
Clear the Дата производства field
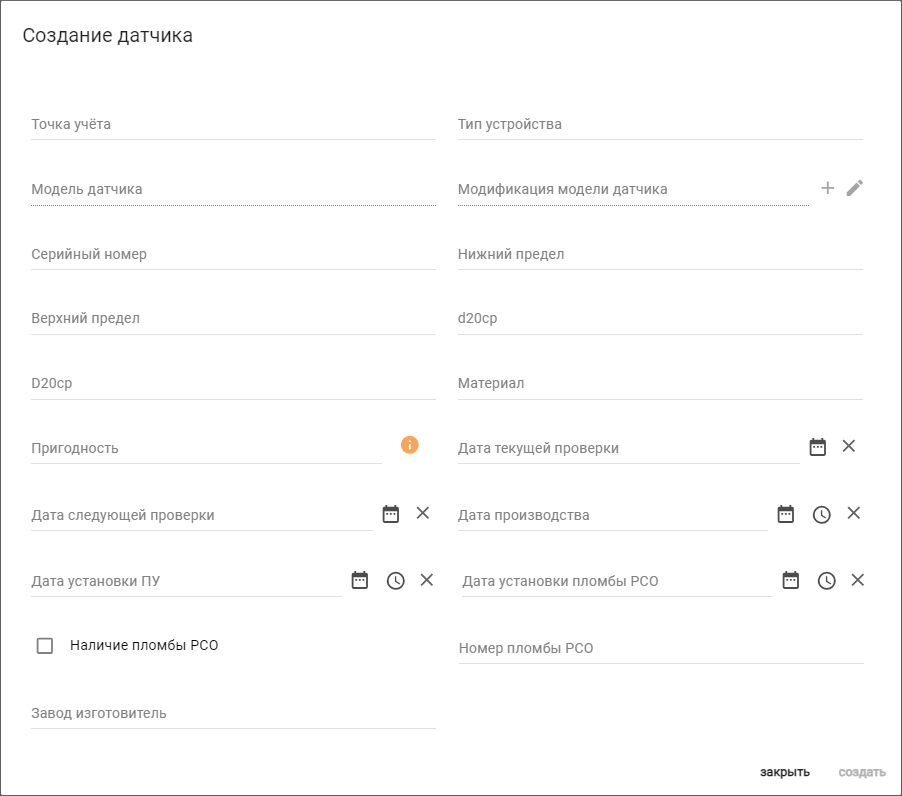(x=854, y=513)
